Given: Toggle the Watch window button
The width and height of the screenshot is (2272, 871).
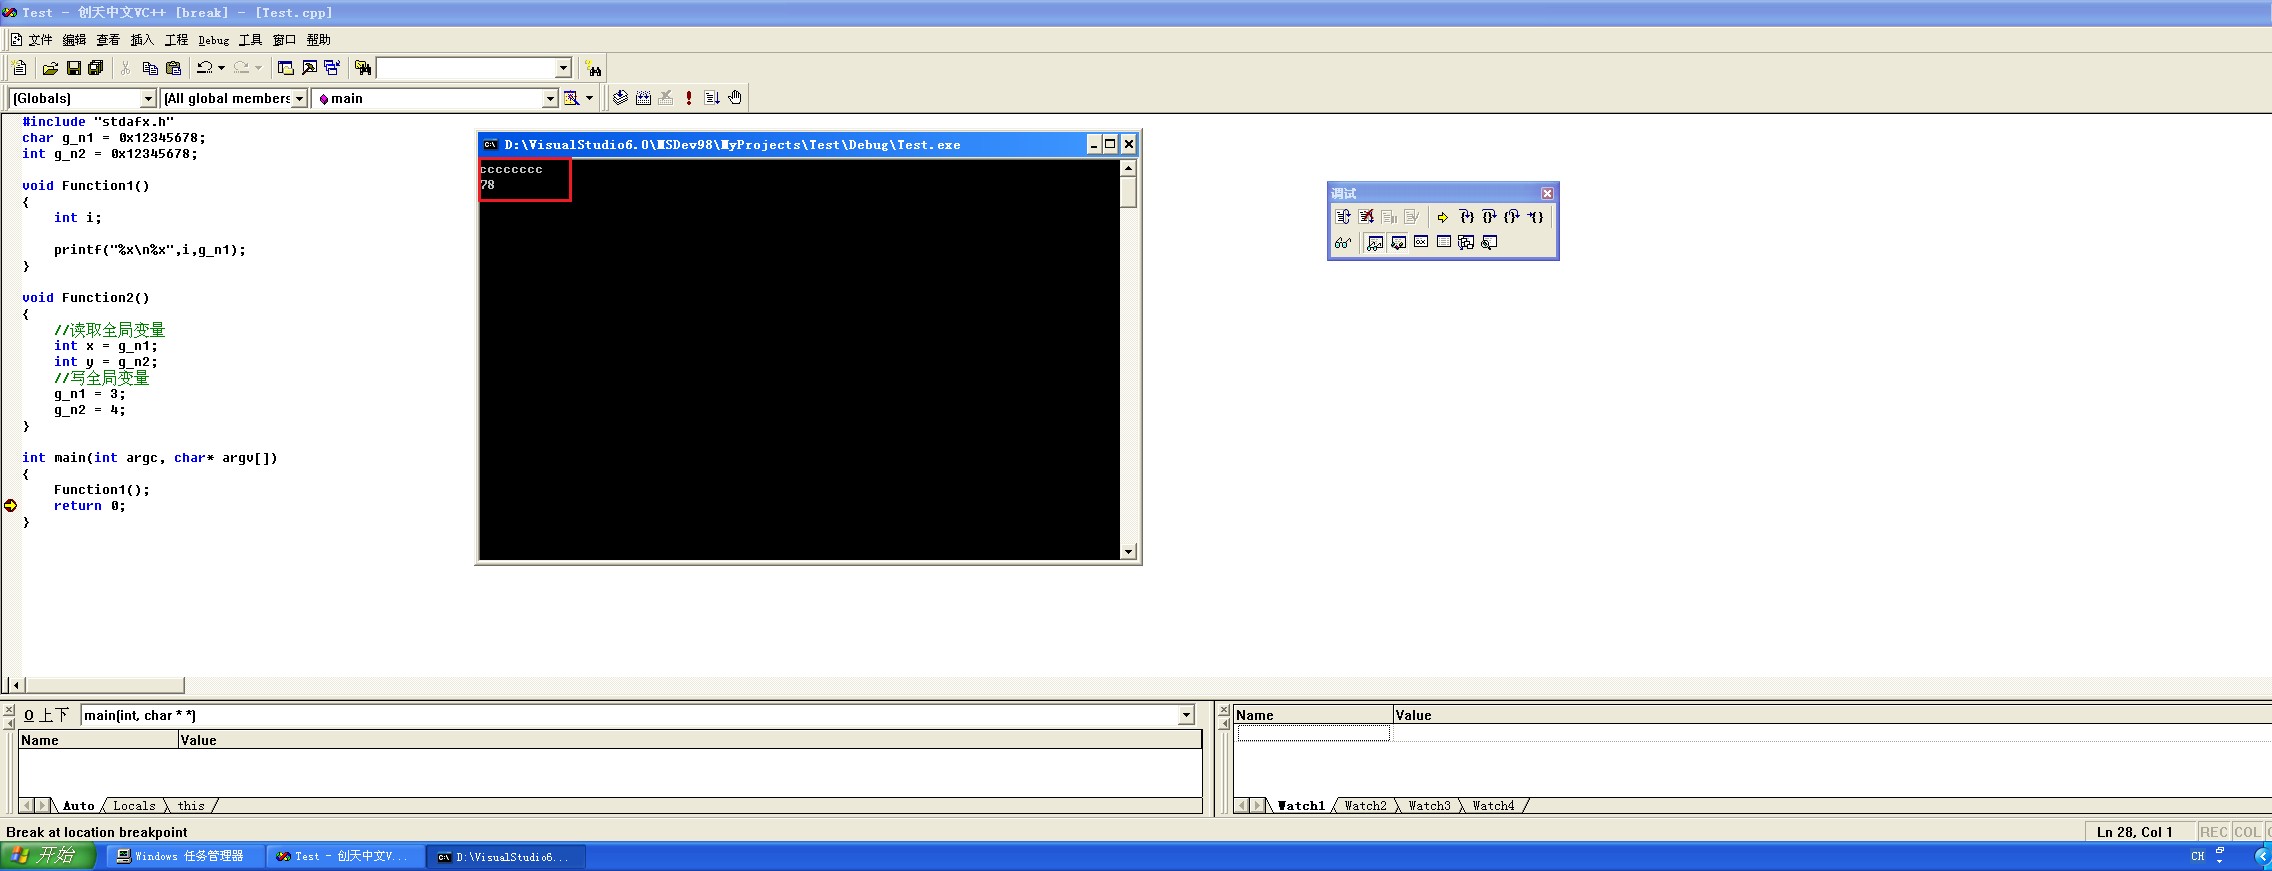Looking at the screenshot, I should (1375, 242).
